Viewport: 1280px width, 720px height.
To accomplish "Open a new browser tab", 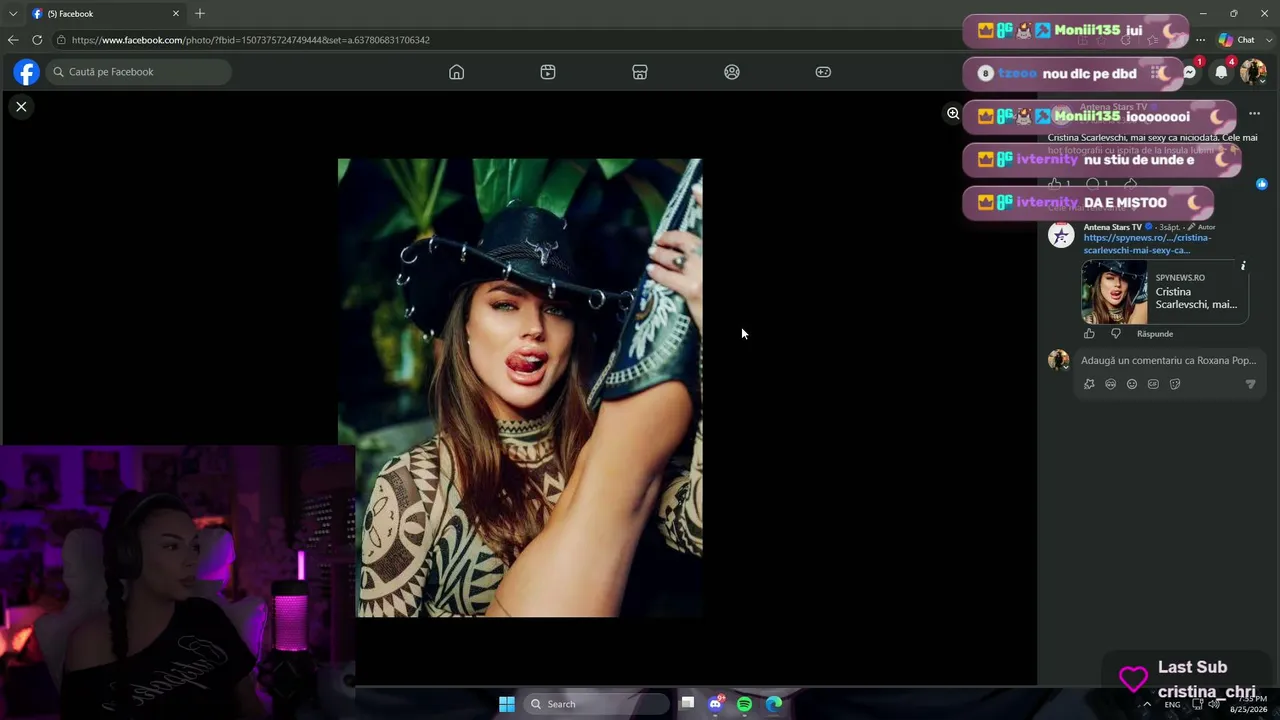I will (200, 14).
